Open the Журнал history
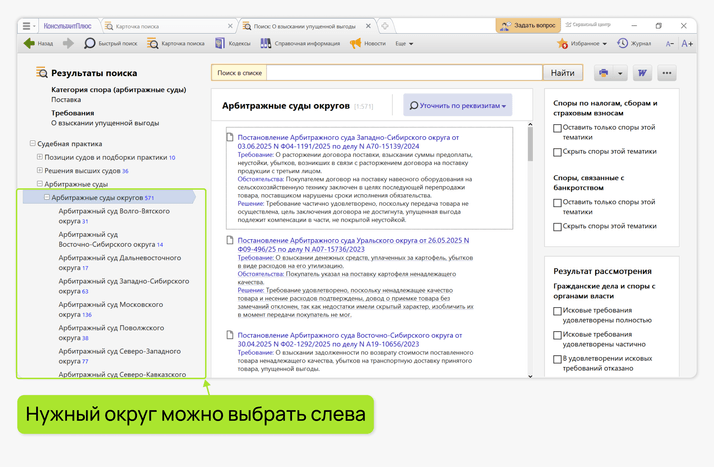 634,44
